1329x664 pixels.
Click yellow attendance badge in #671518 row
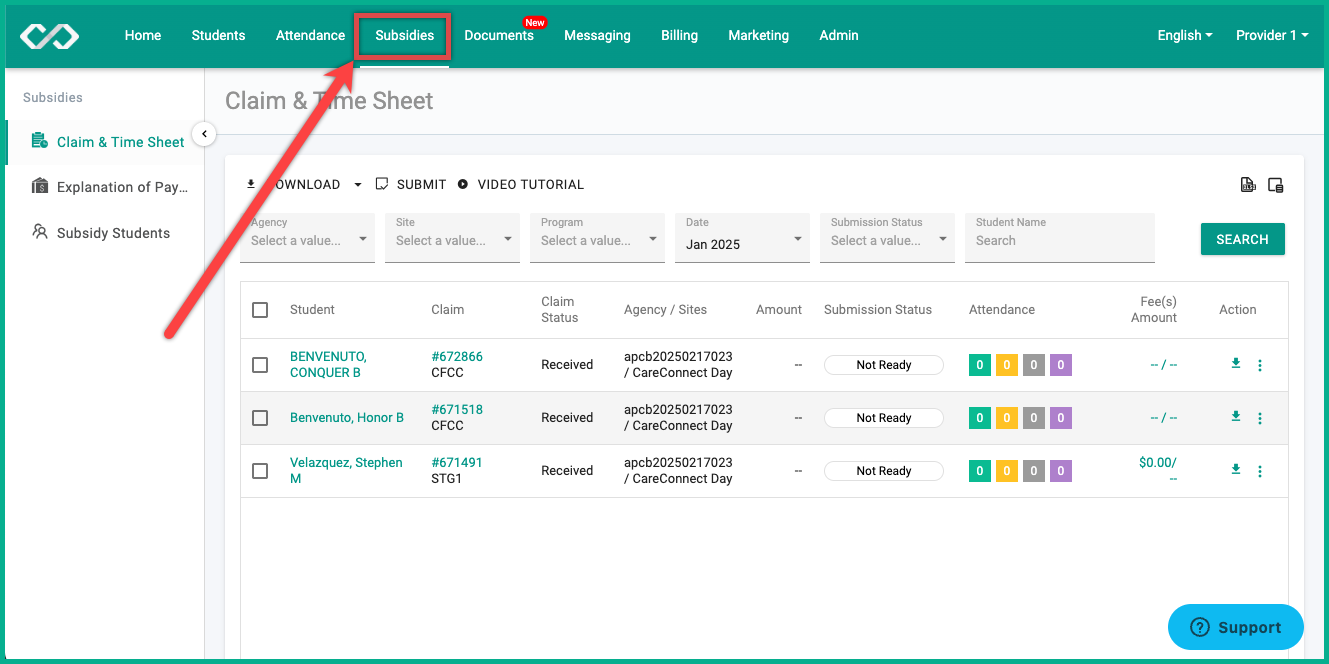point(1007,417)
